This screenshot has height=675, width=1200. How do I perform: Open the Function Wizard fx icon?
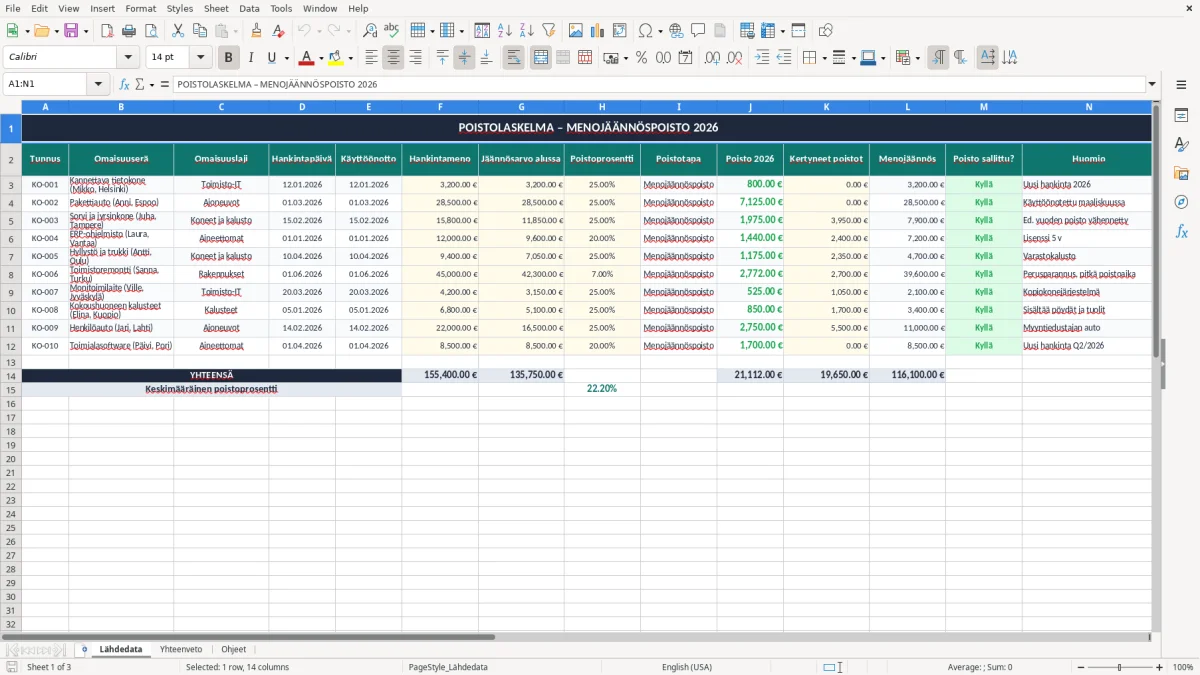125,84
